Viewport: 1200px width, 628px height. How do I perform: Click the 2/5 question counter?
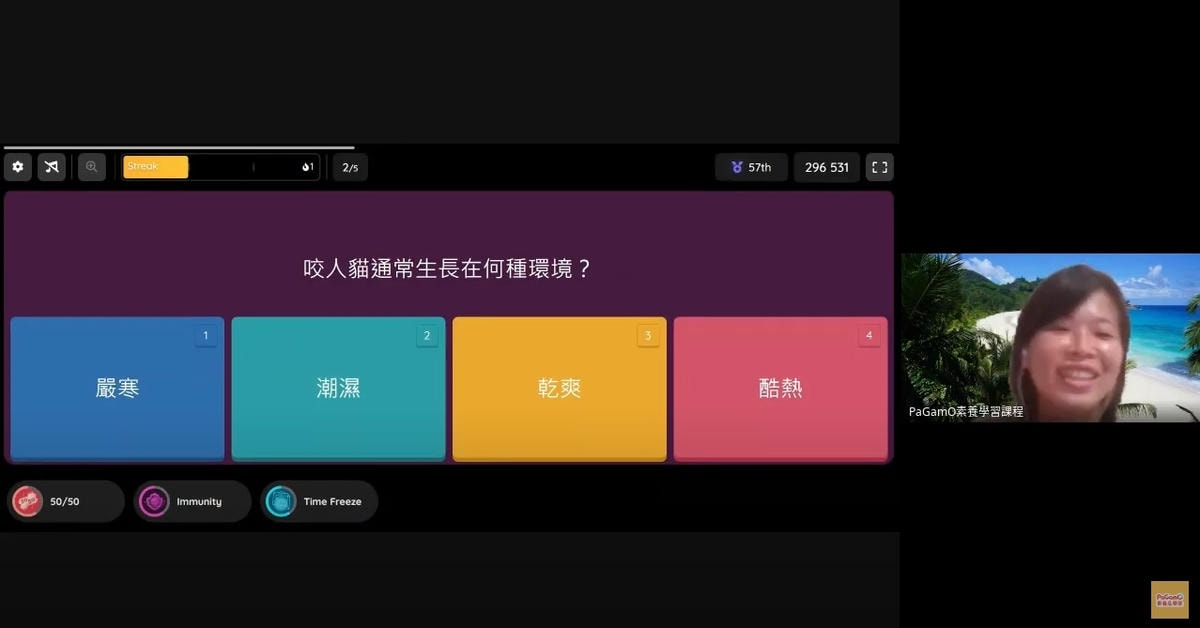(350, 167)
